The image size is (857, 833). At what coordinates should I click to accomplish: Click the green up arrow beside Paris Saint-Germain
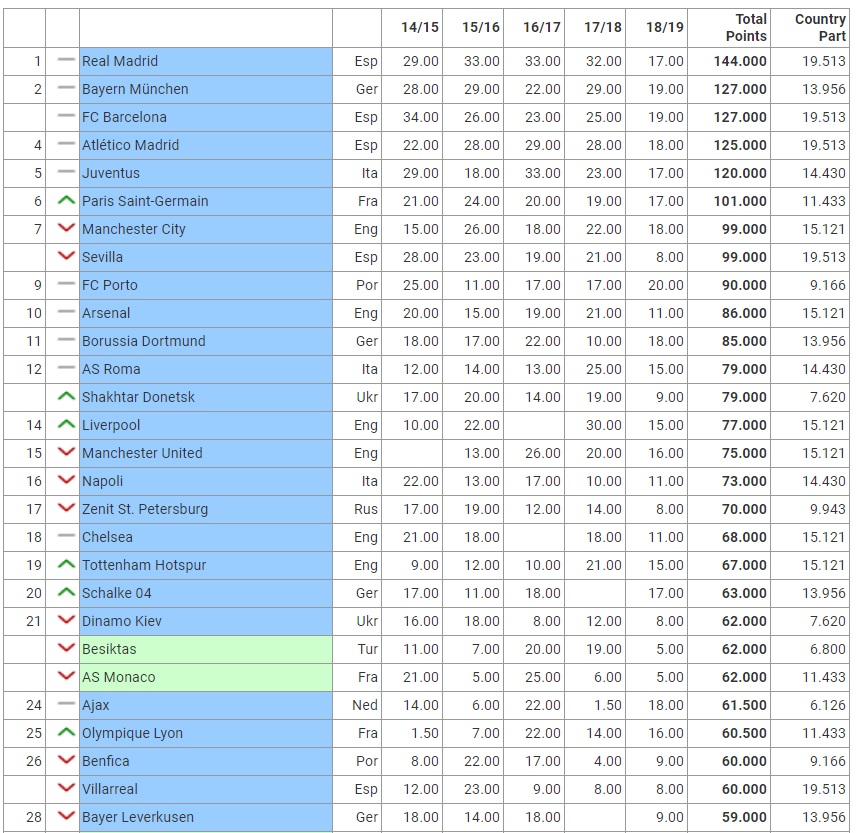point(66,201)
